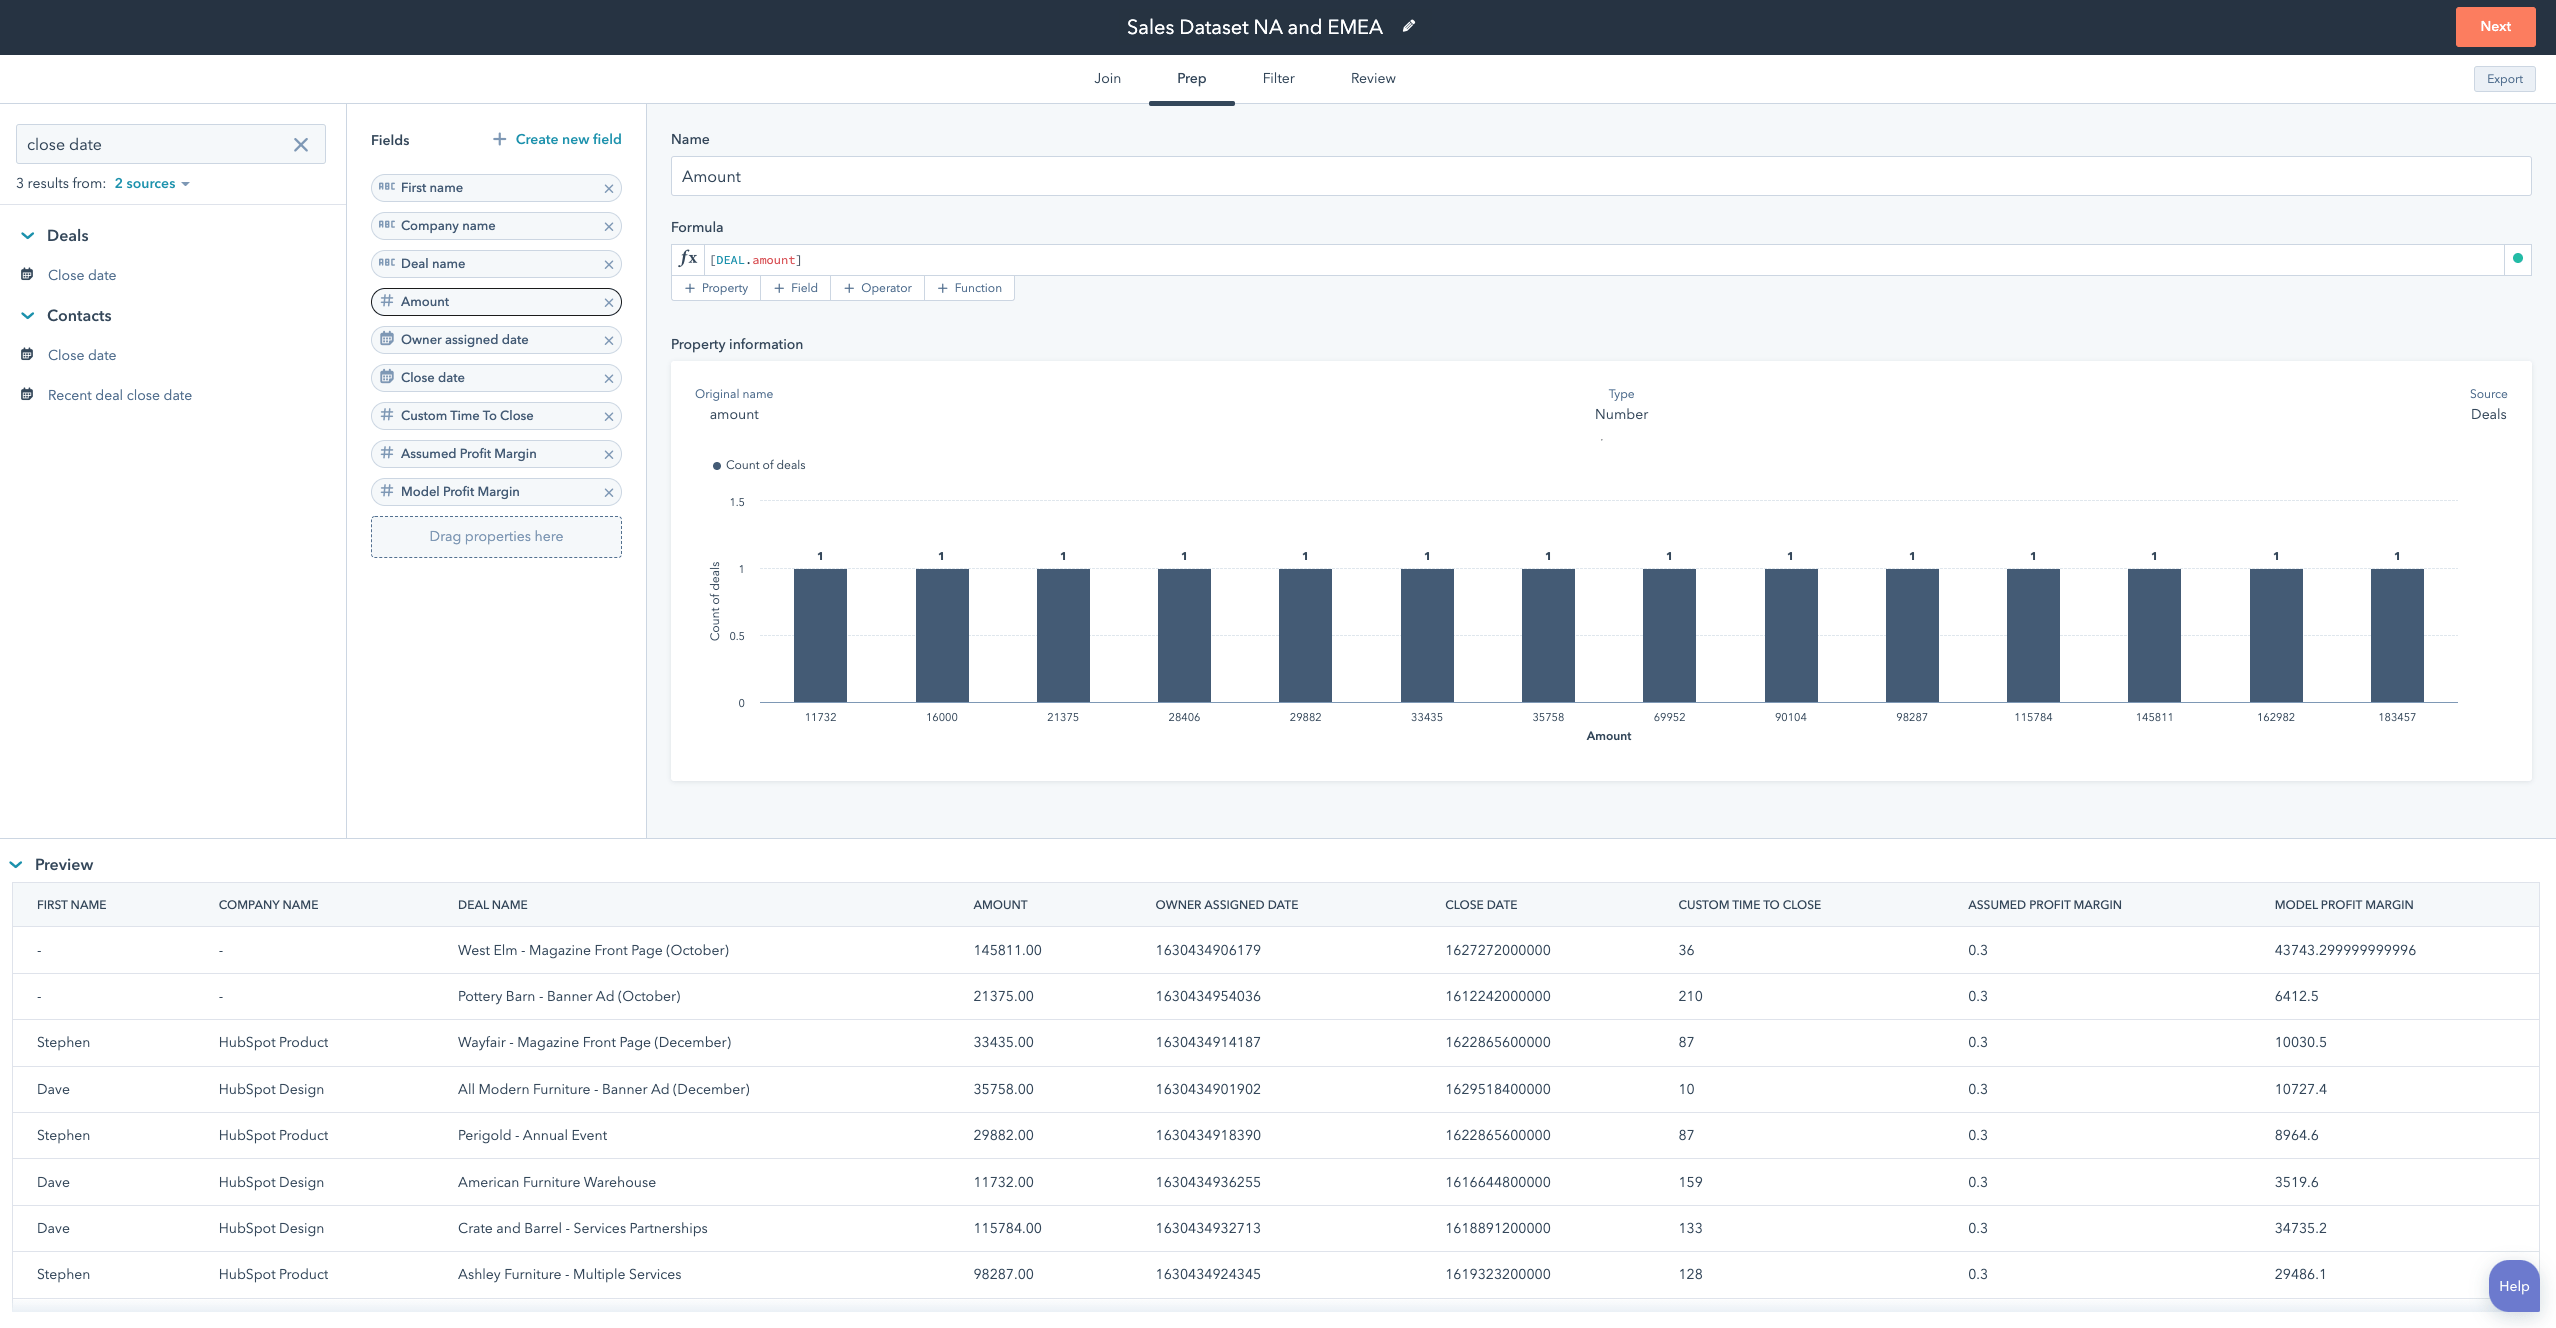Remove the Model Profit Margin field chip
This screenshot has width=2556, height=1328.
pos(609,491)
